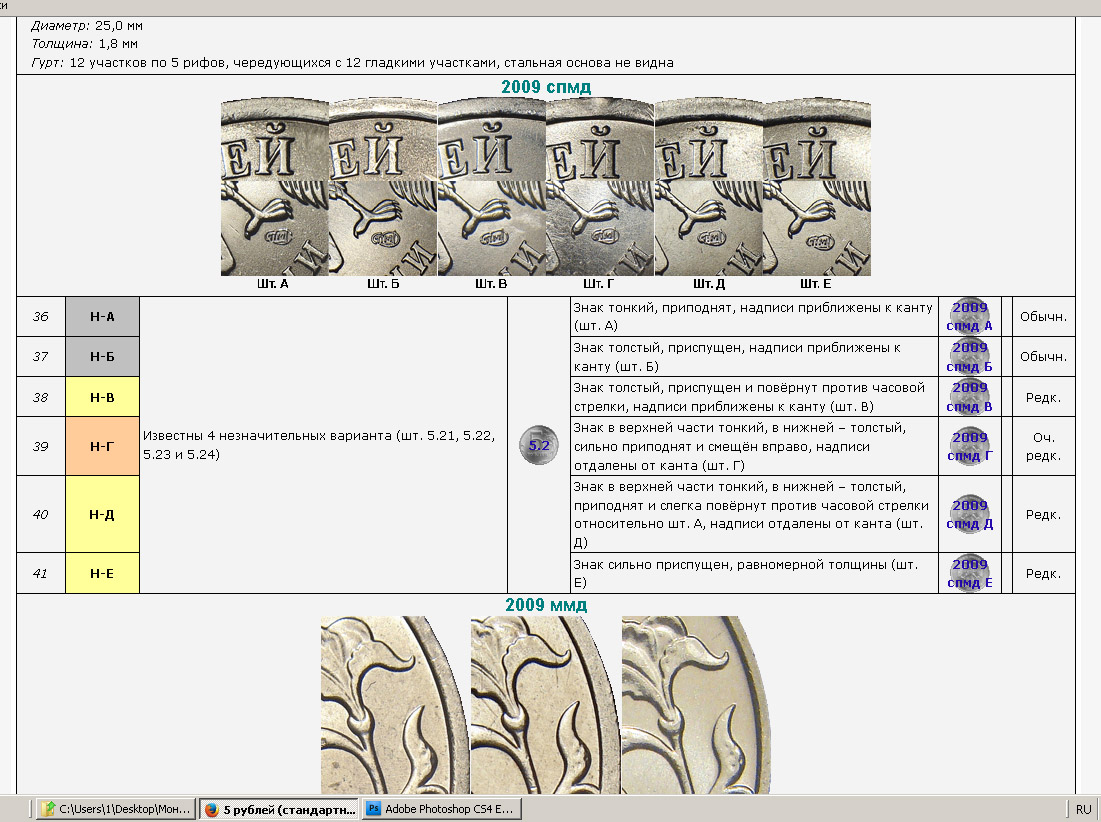Click the 2009 спмд А coin link
This screenshot has width=1101, height=822.
coord(968,316)
